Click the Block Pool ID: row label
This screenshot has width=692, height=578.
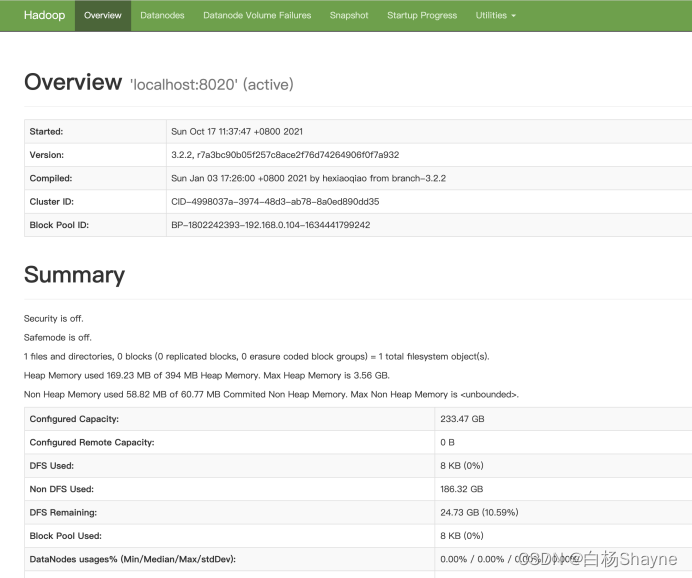tap(59, 225)
